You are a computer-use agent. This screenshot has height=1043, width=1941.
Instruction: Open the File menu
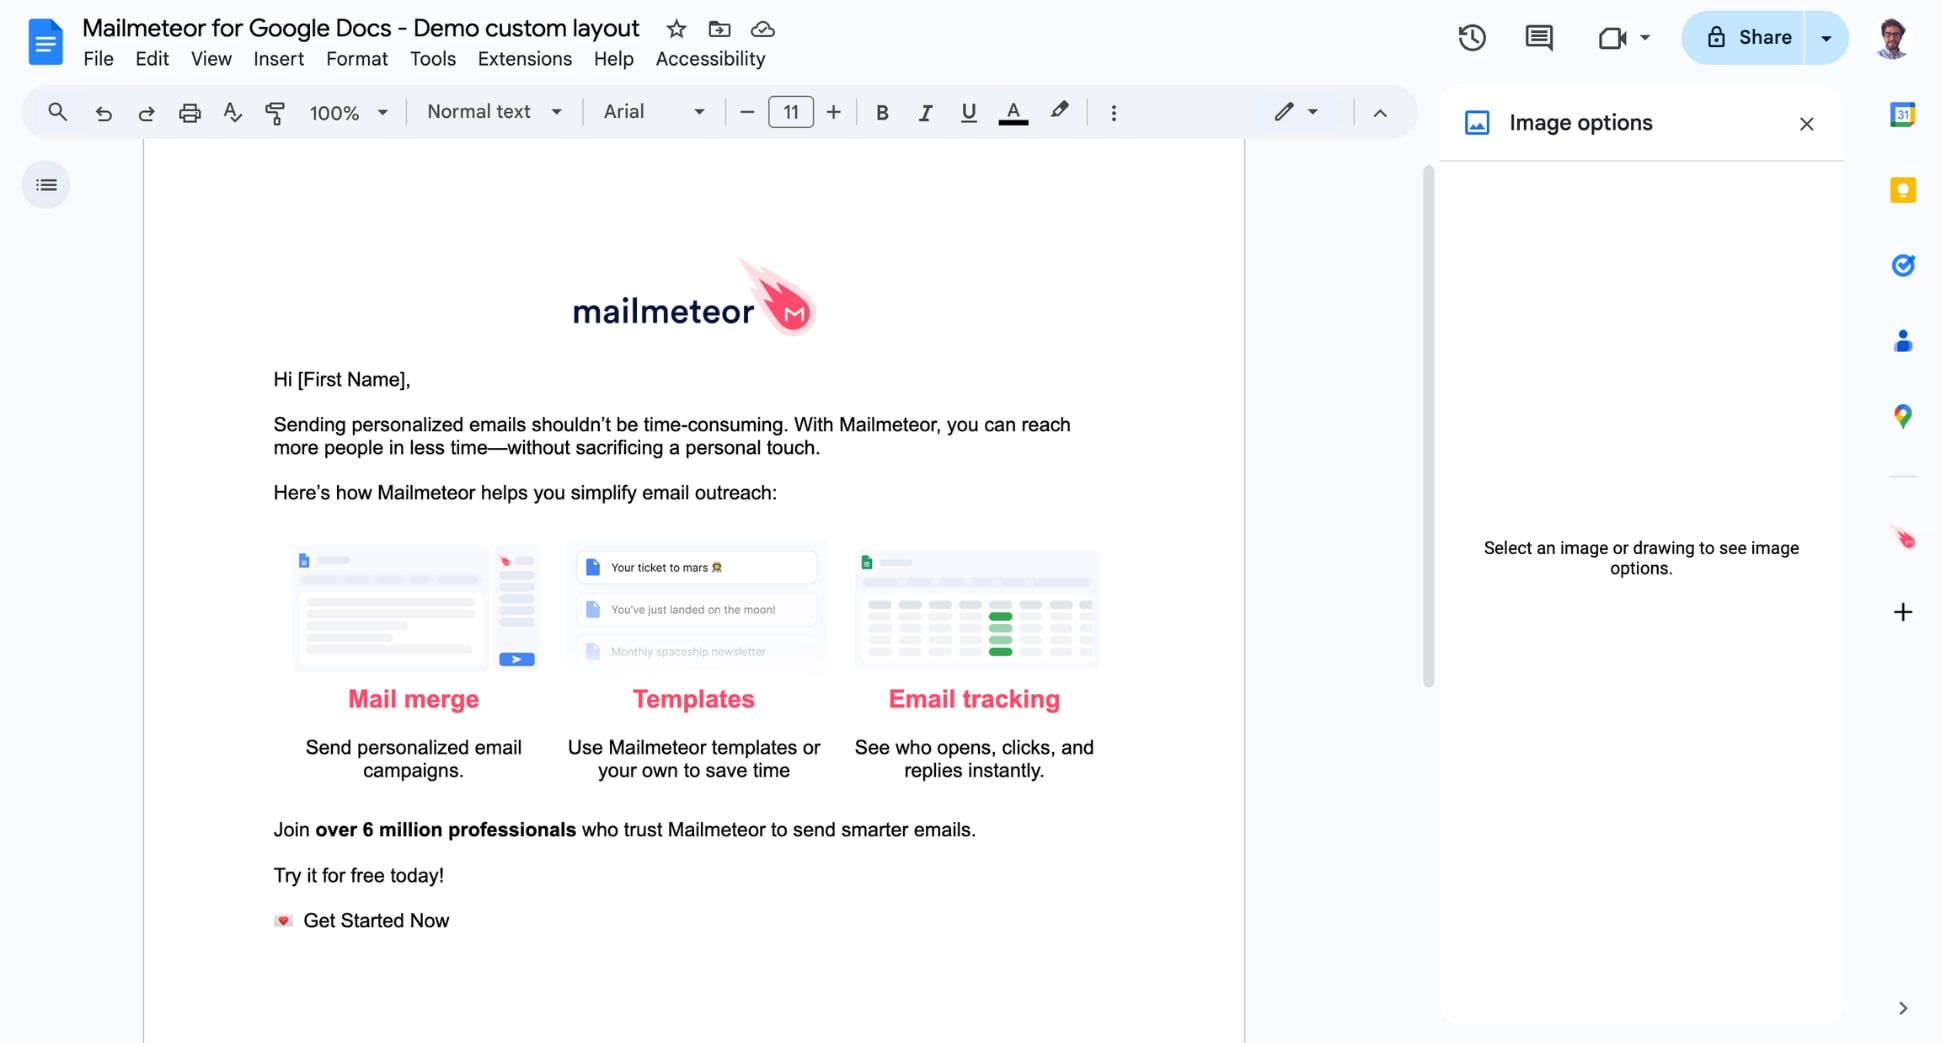coord(98,59)
